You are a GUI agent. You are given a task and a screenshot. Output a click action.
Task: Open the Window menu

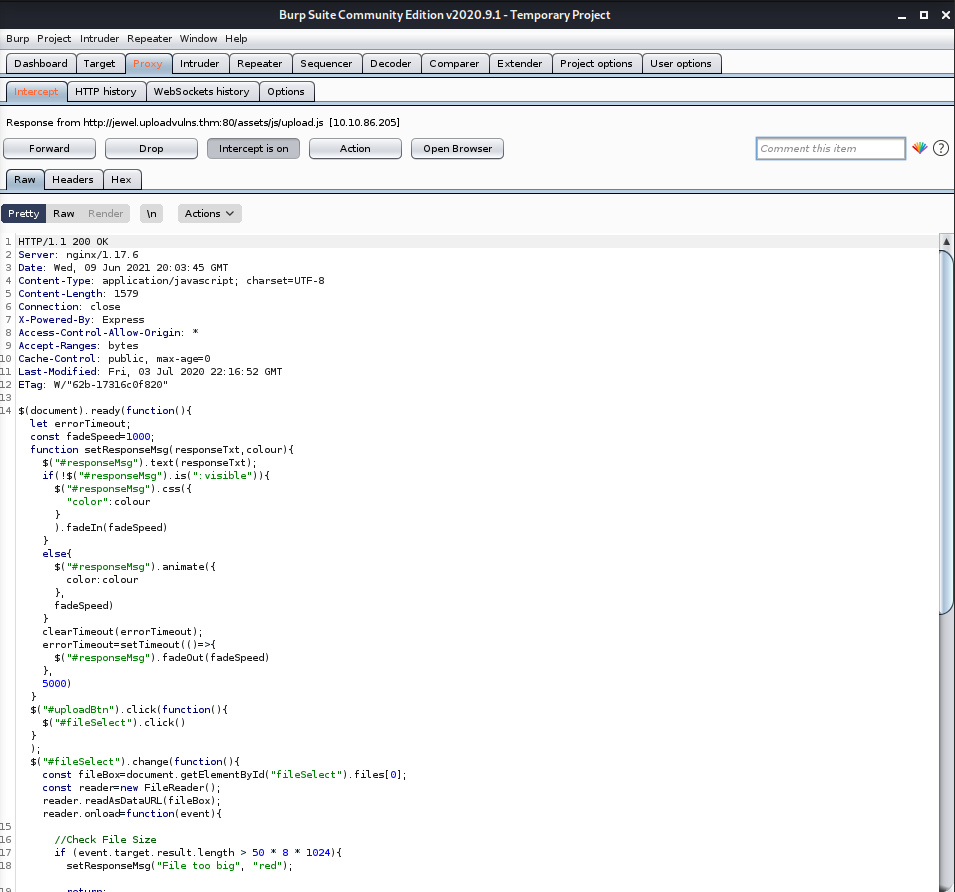(x=199, y=38)
